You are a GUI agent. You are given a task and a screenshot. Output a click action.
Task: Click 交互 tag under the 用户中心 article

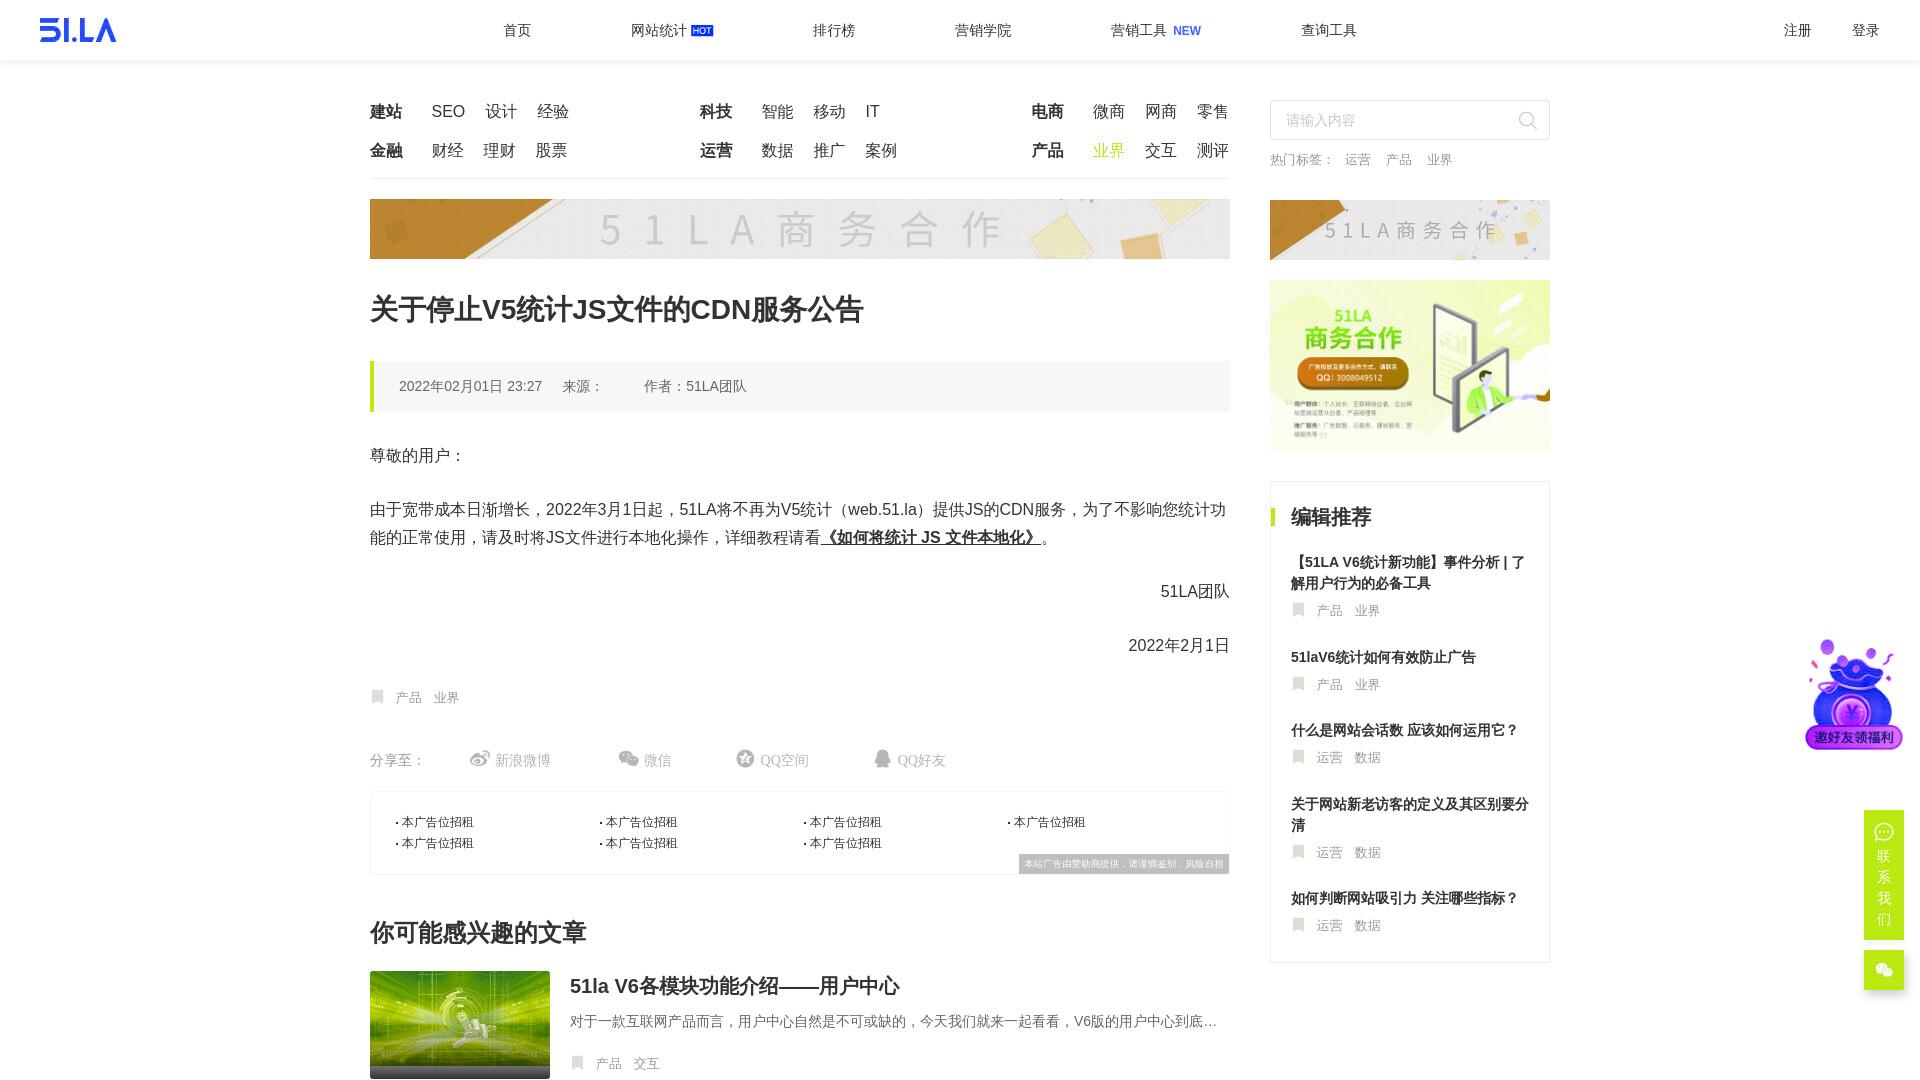646,1064
